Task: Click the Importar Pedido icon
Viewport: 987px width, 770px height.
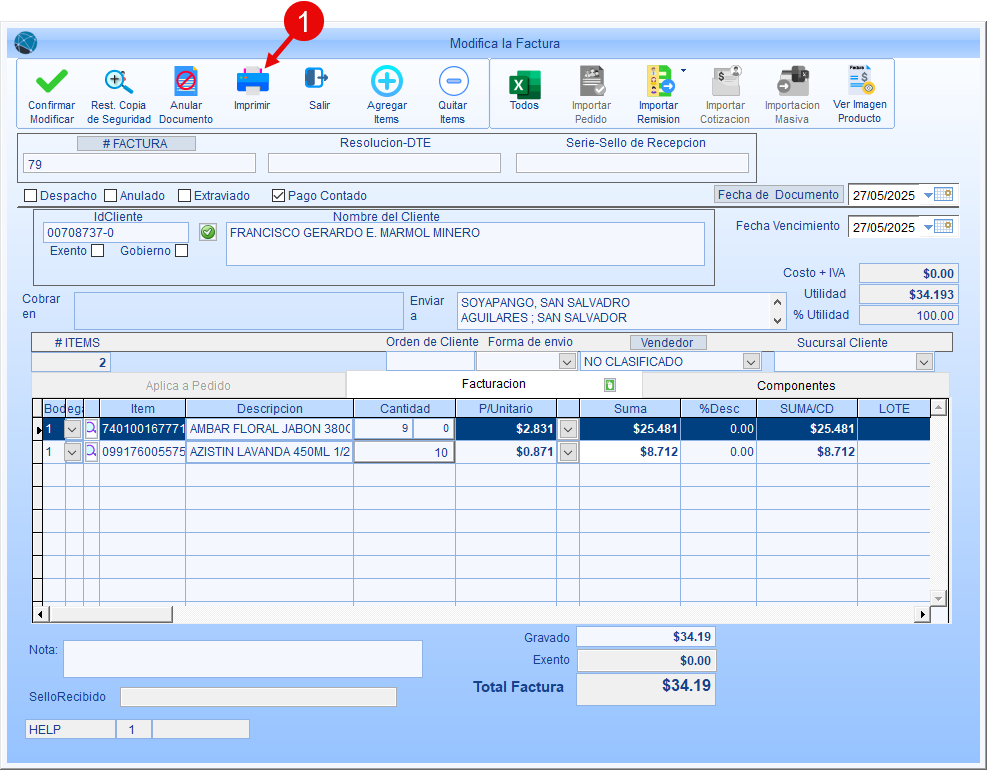Action: click(x=591, y=81)
